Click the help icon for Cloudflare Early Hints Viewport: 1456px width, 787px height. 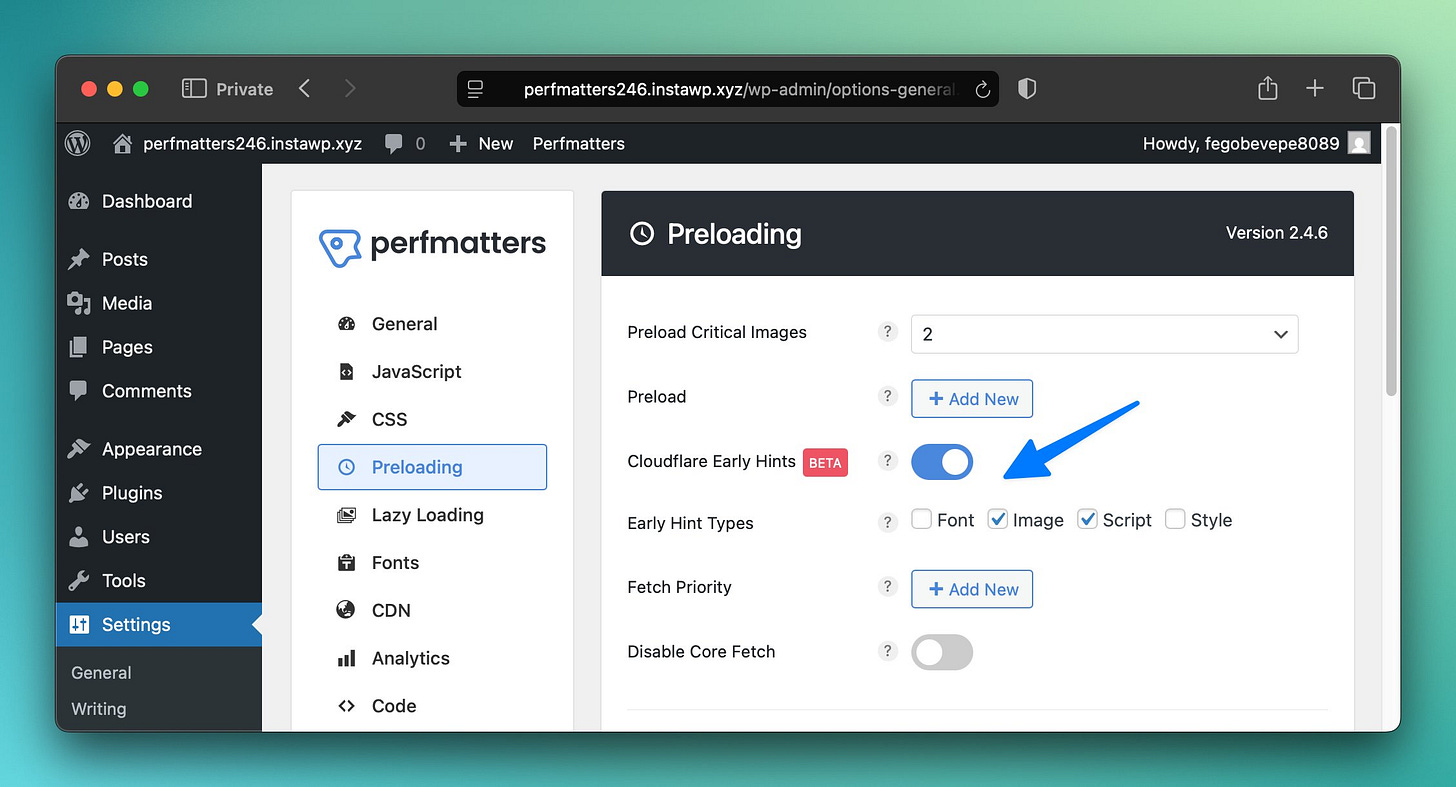pos(887,461)
